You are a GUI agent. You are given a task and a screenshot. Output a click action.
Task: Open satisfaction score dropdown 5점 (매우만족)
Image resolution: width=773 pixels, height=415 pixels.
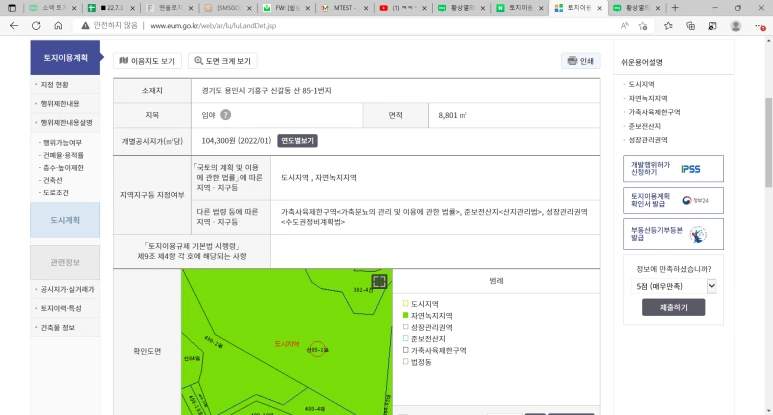(x=673, y=286)
